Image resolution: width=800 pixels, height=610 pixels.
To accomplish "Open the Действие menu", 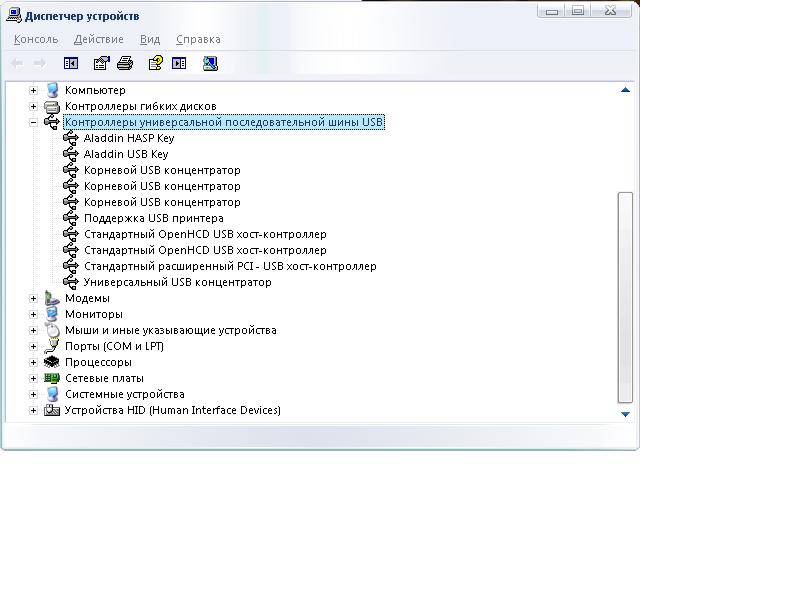I will [x=98, y=39].
